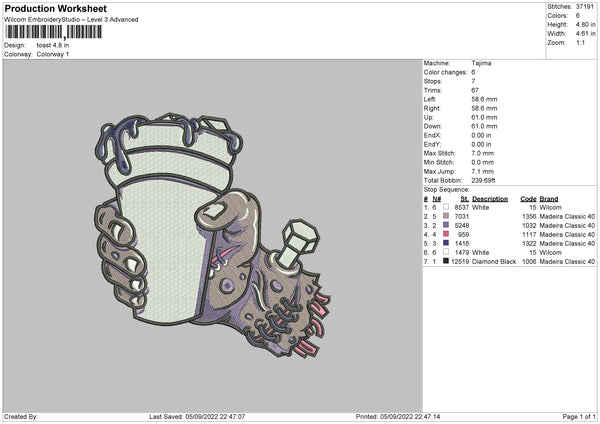The height and width of the screenshot is (424, 600).
Task: Click the Stitches count value 37191
Action: click(x=587, y=6)
